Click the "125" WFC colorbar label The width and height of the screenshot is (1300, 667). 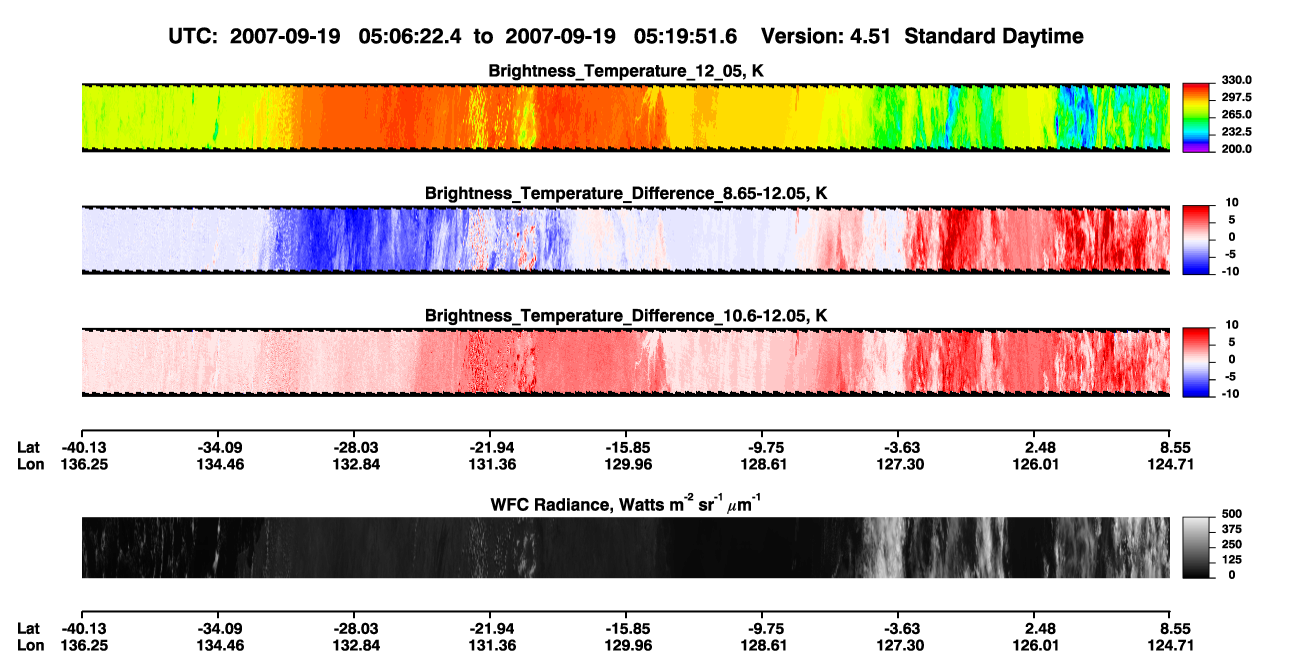click(x=1232, y=560)
